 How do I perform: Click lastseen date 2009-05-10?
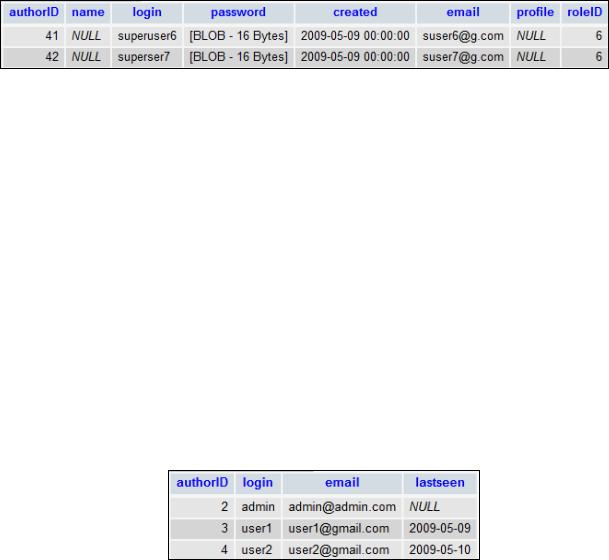point(440,550)
